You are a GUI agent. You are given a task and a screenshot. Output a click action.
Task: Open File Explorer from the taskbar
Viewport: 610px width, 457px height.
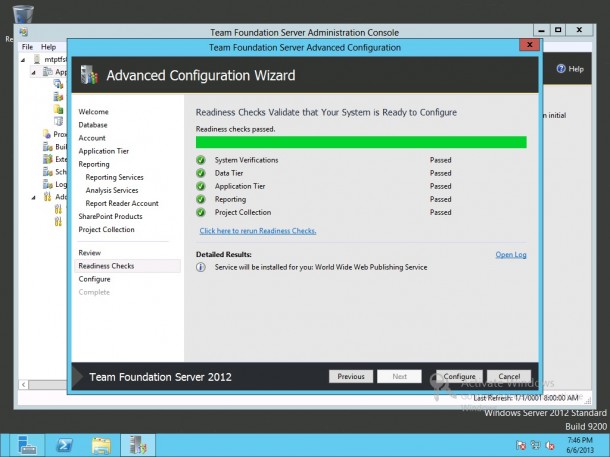(x=101, y=445)
